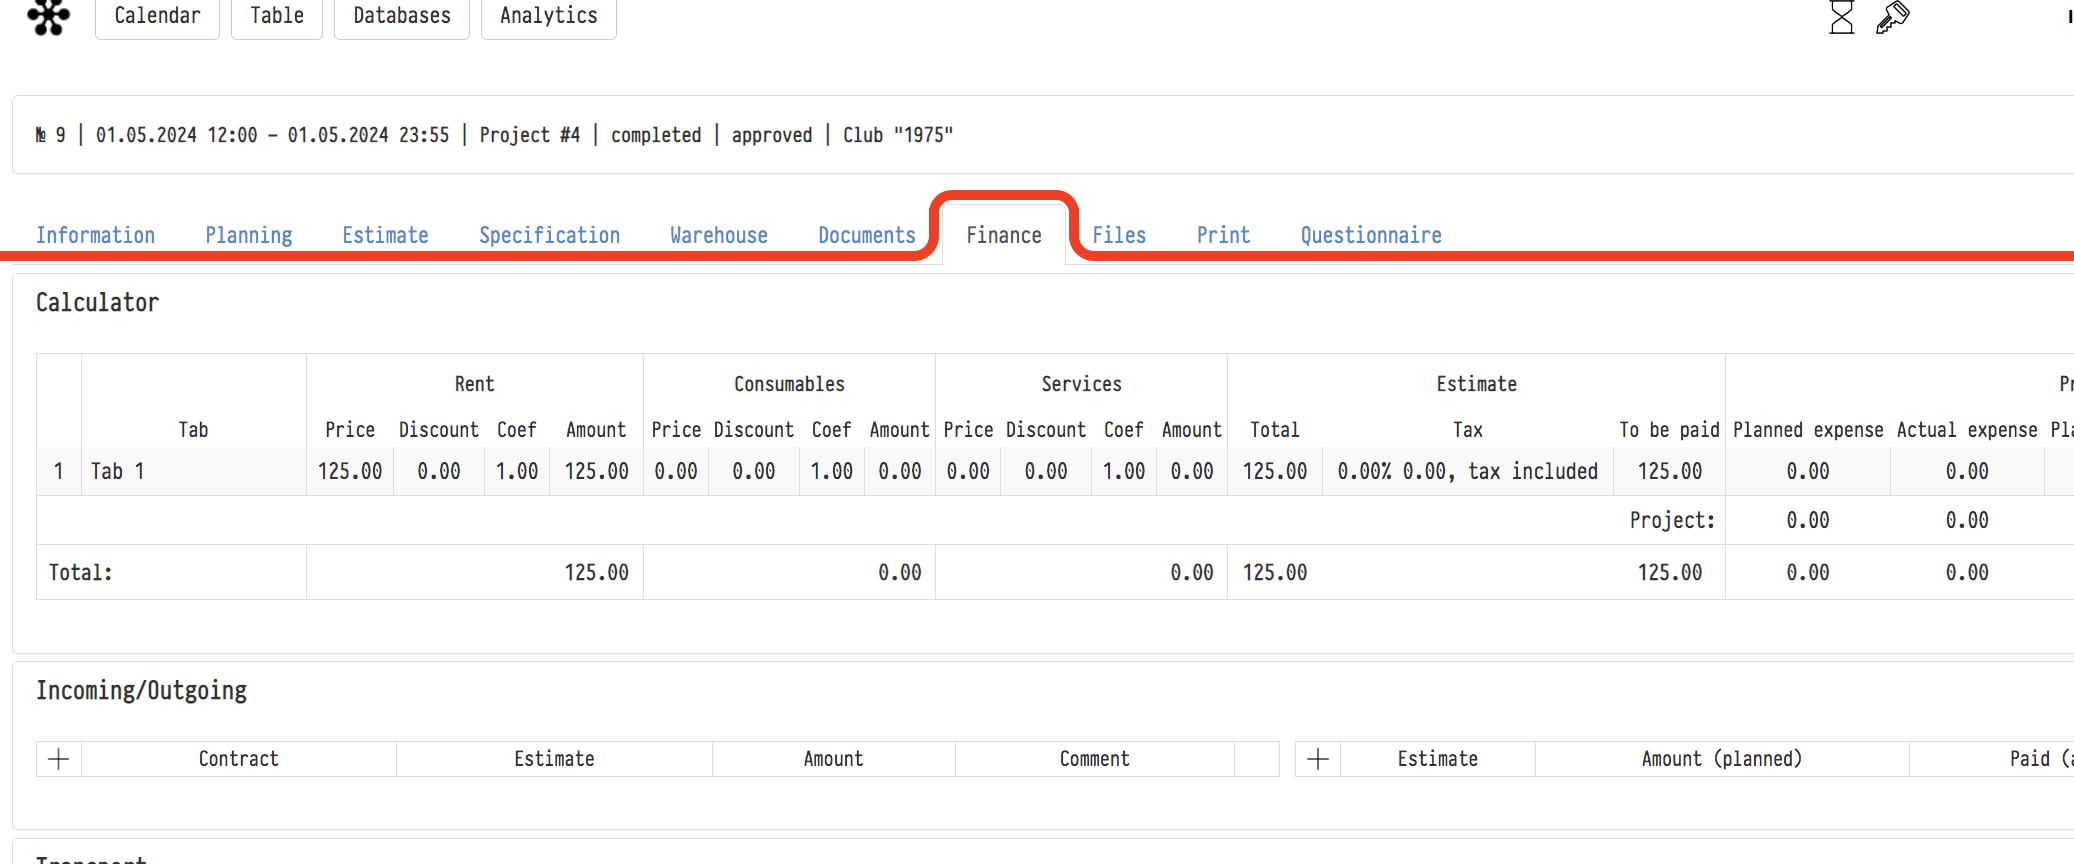2074x864 pixels.
Task: Add new outgoing estimate row with plus
Action: tap(1318, 759)
